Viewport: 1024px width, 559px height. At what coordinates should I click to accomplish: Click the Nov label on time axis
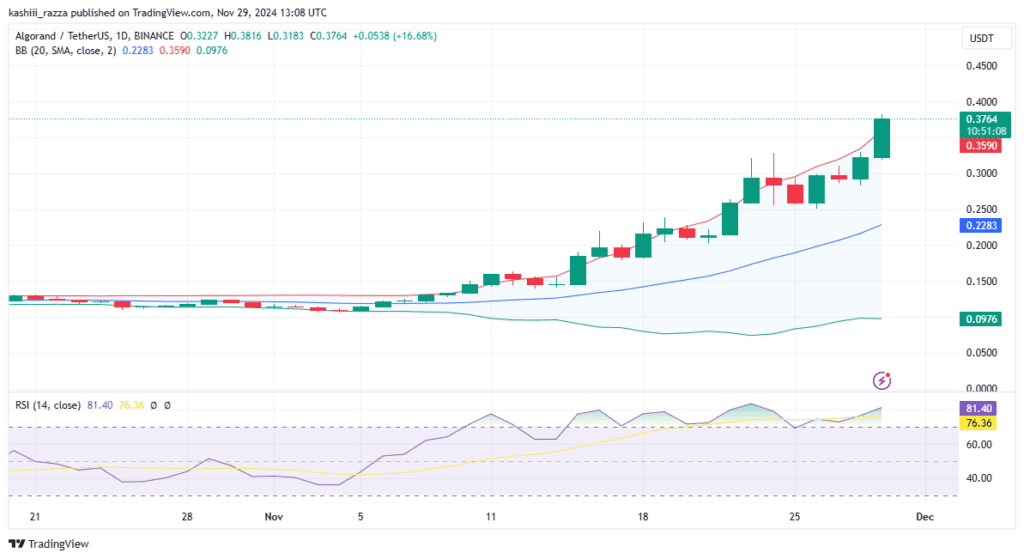pos(274,517)
